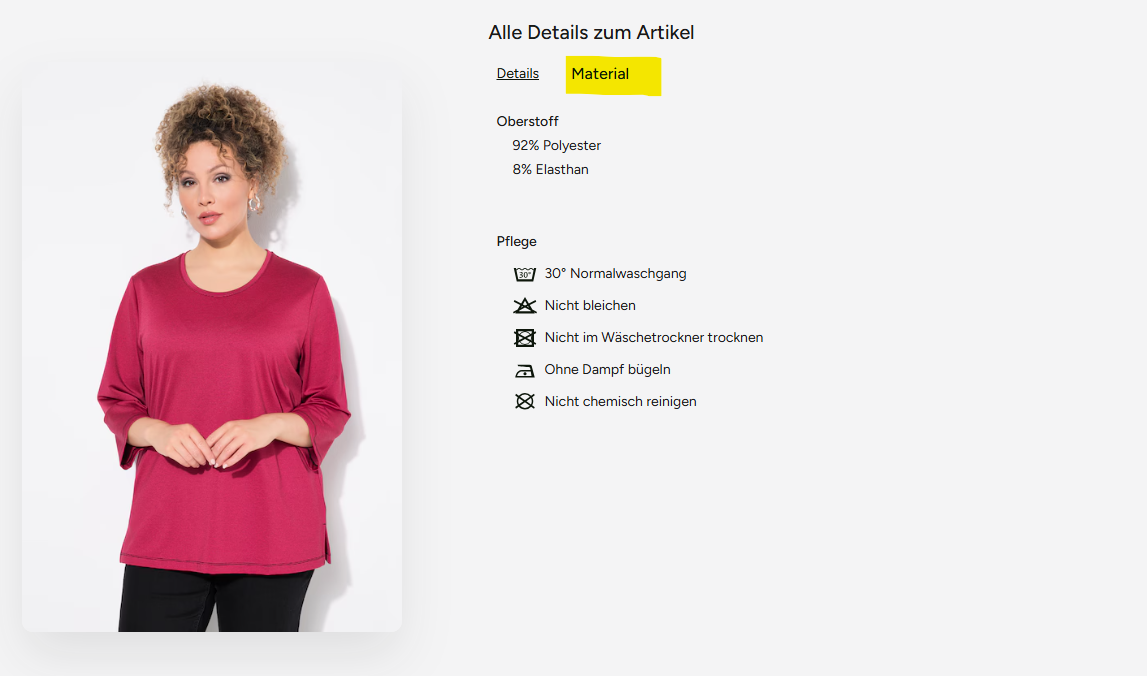The width and height of the screenshot is (1147, 676).
Task: Click the "8% Elasthan" composition line
Action: [x=551, y=170]
